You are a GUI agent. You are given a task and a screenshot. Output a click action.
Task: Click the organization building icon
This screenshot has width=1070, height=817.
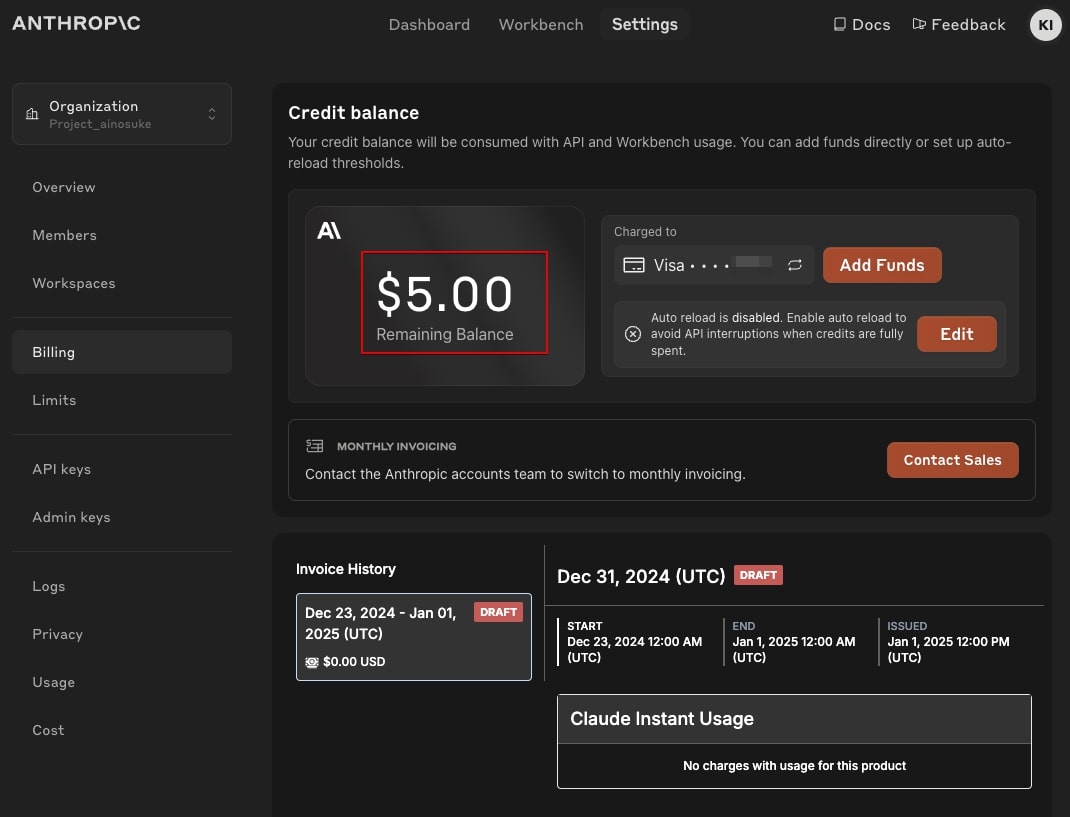[x=32, y=114]
